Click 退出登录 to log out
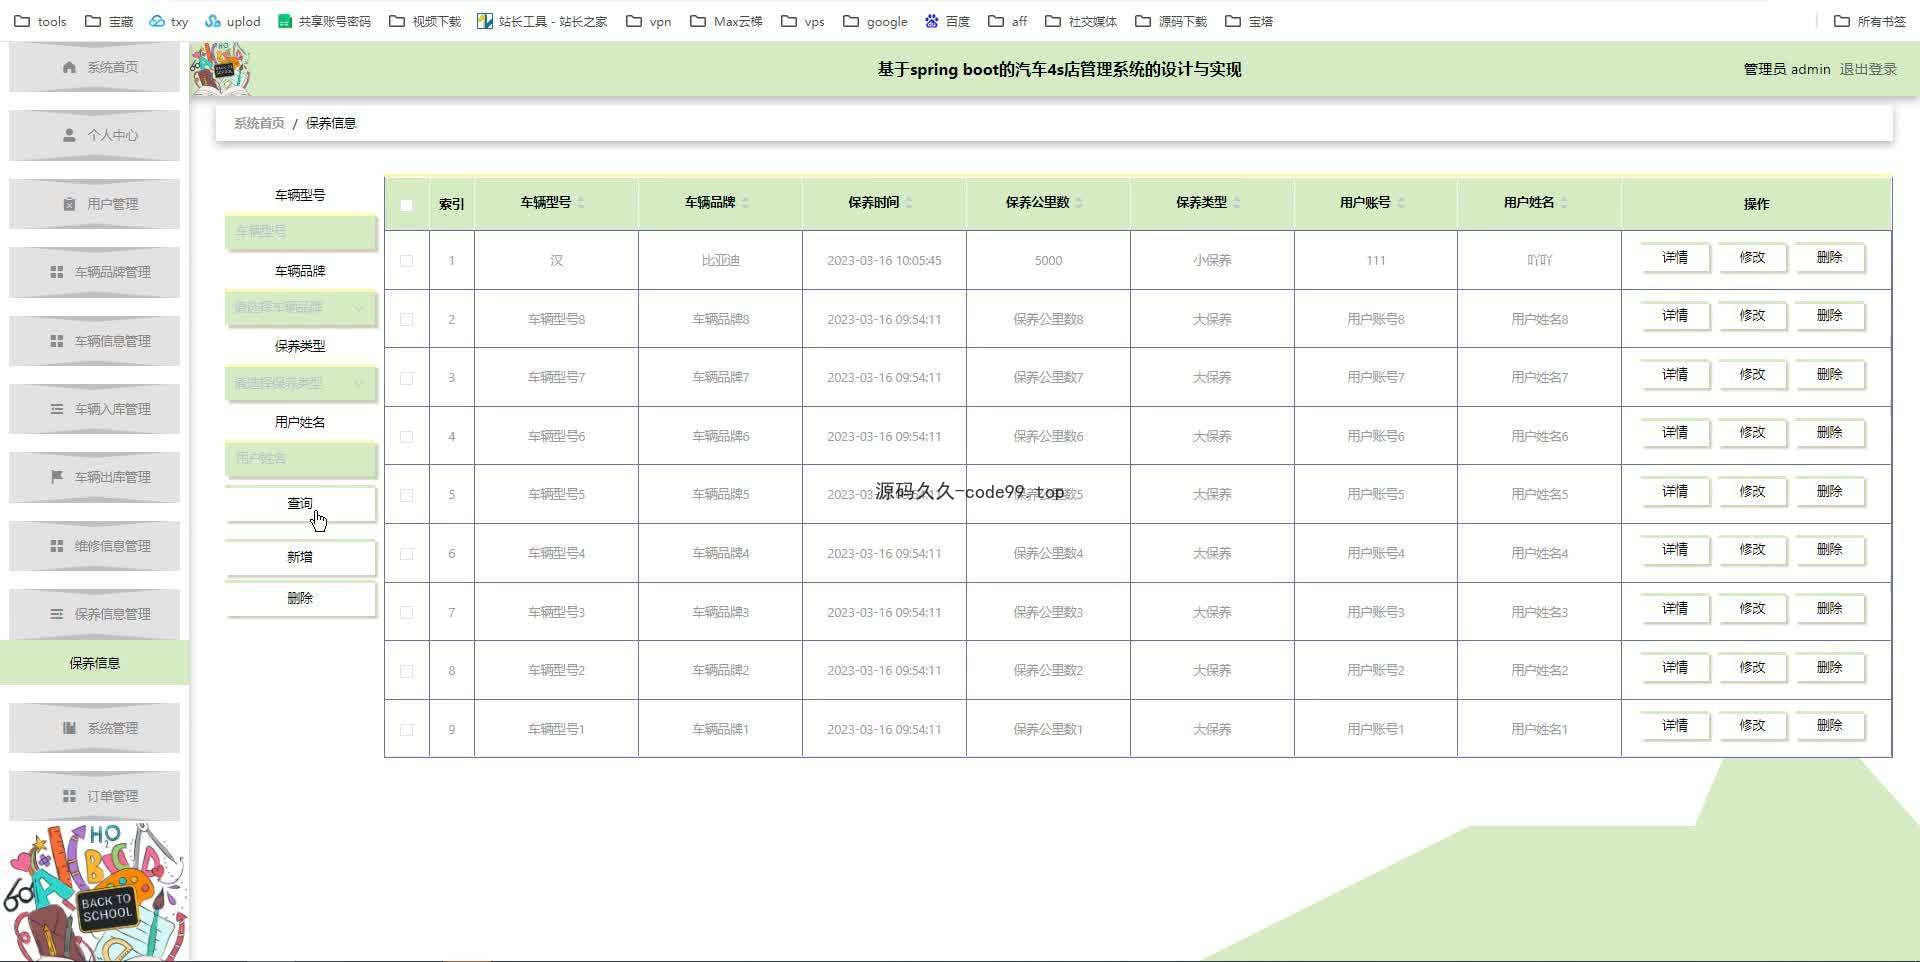This screenshot has width=1920, height=962. coord(1868,69)
